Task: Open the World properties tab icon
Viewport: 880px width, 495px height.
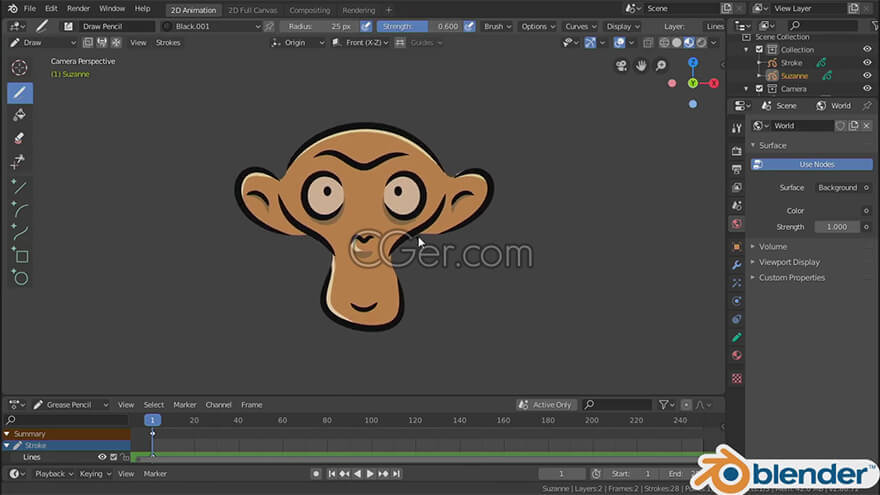Action: point(737,223)
